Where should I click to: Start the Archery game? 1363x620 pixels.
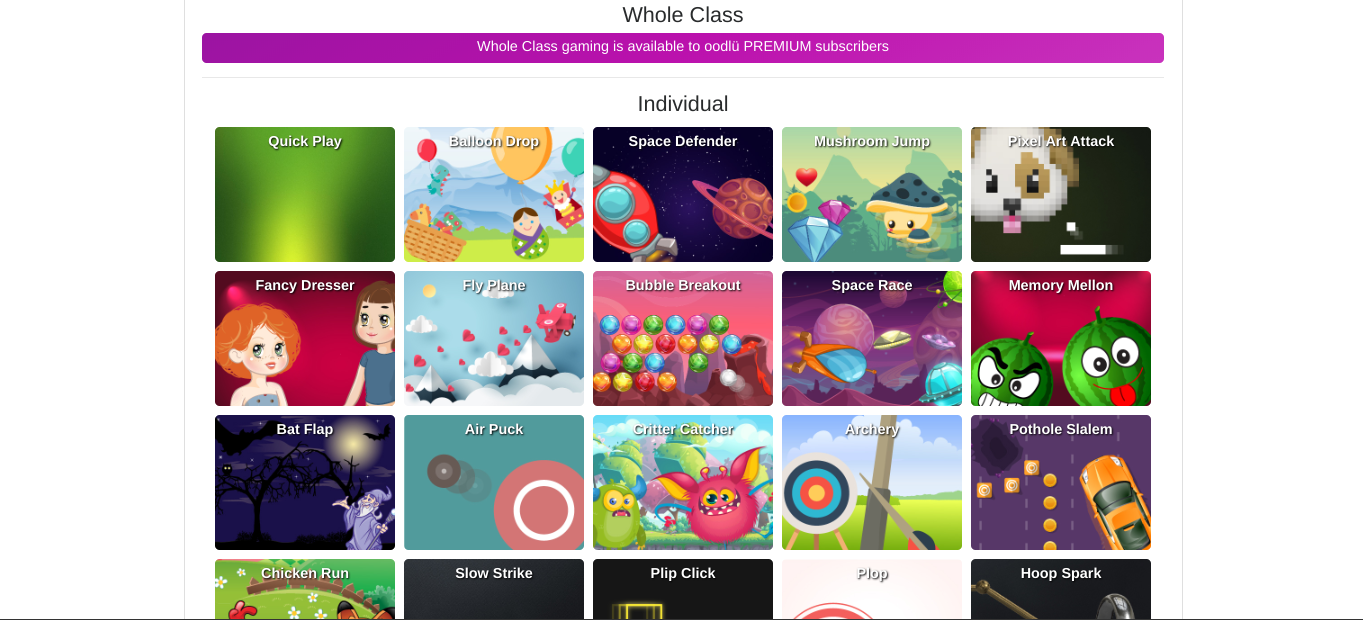point(872,482)
